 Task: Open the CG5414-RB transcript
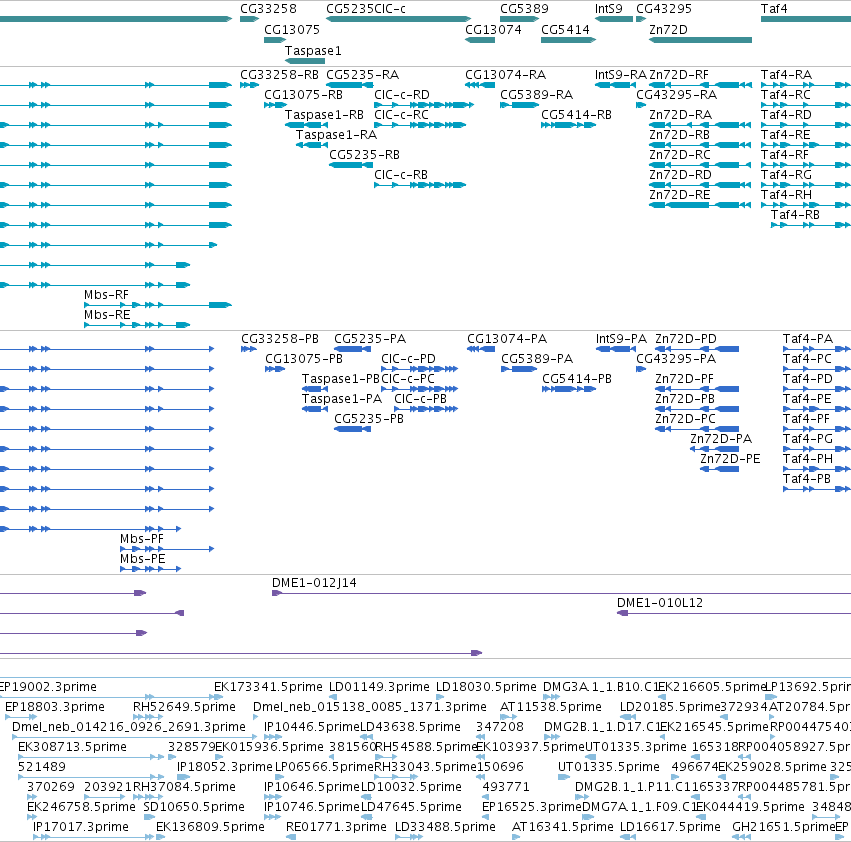click(568, 125)
